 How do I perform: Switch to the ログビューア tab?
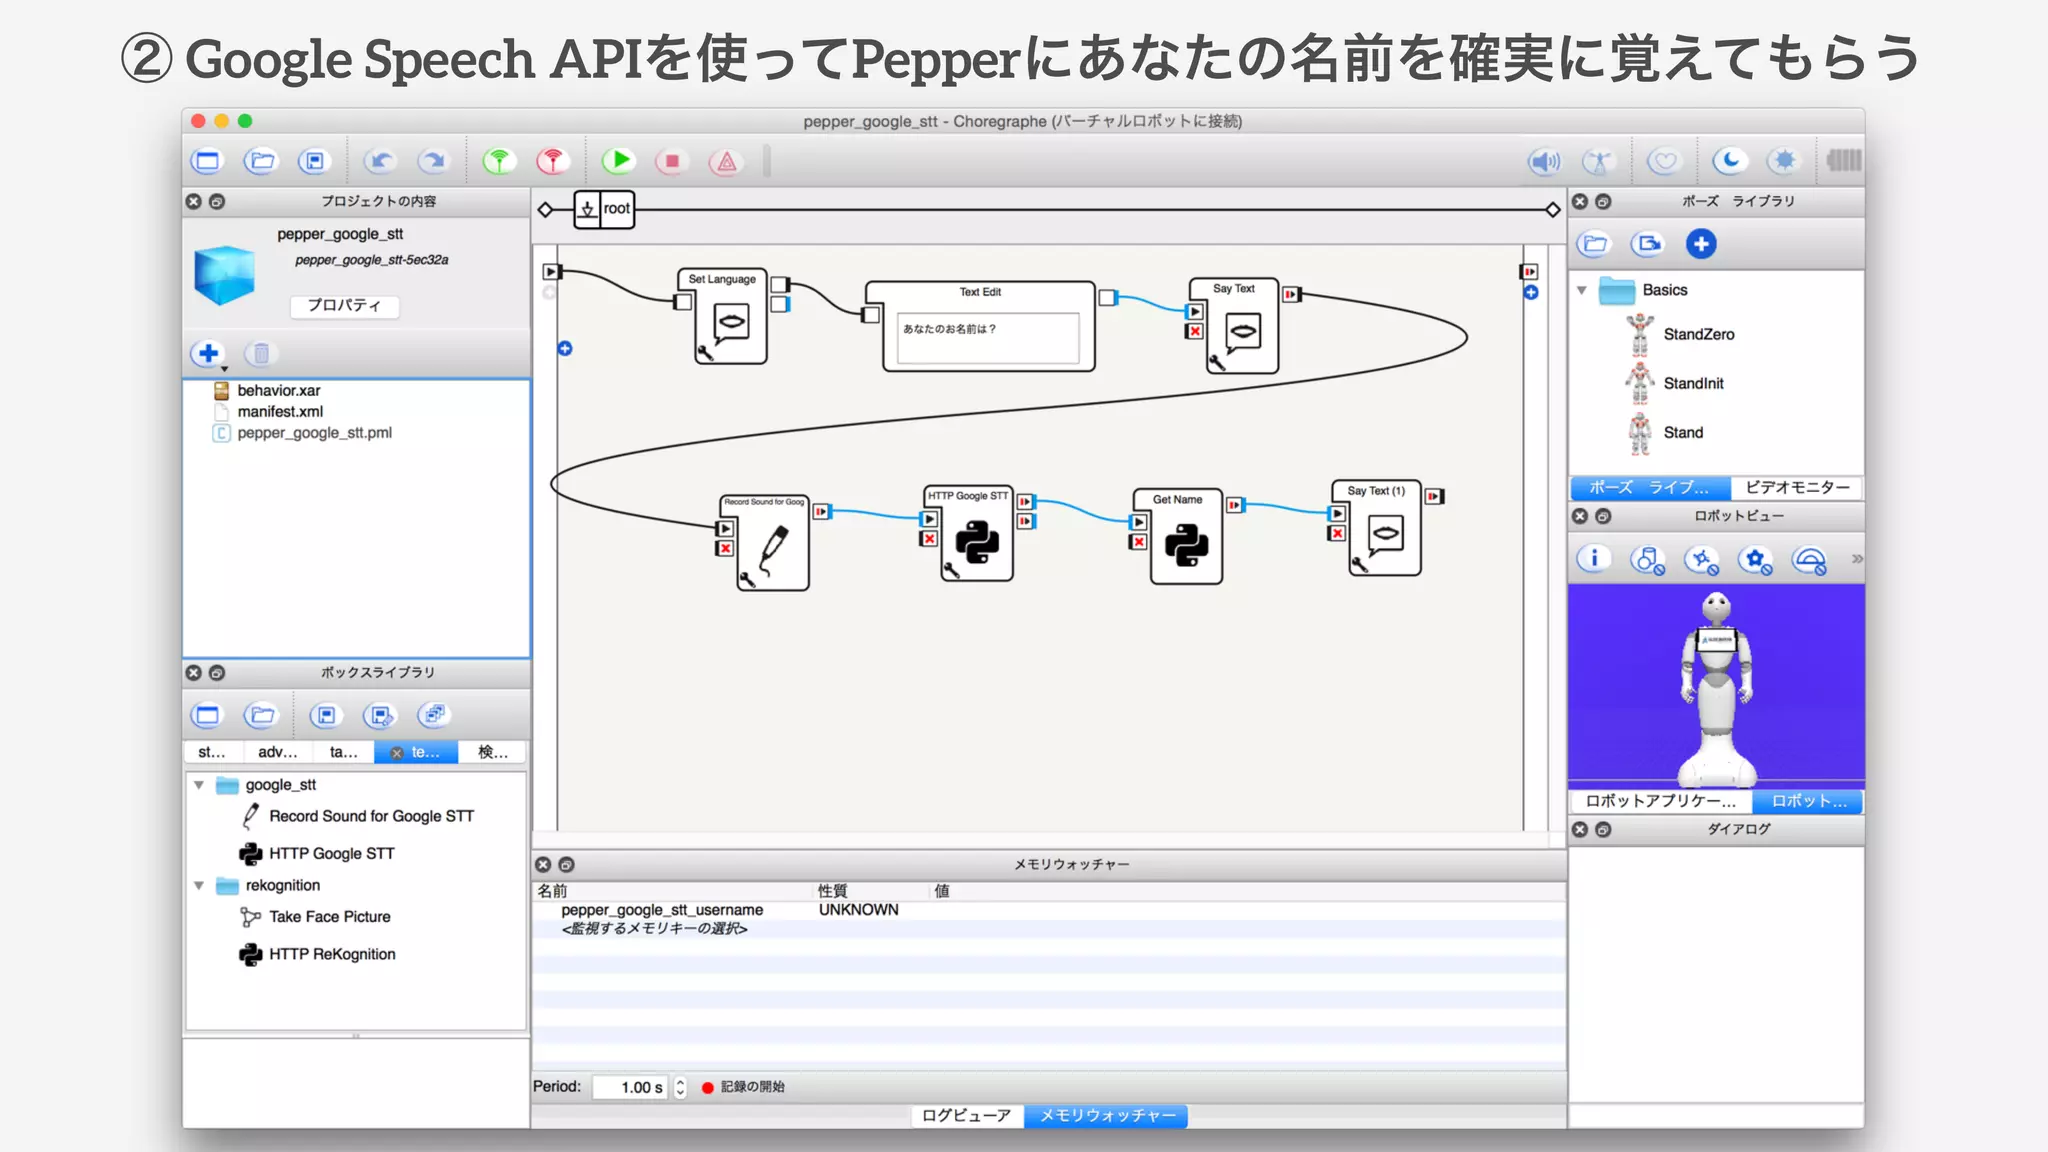(966, 1116)
